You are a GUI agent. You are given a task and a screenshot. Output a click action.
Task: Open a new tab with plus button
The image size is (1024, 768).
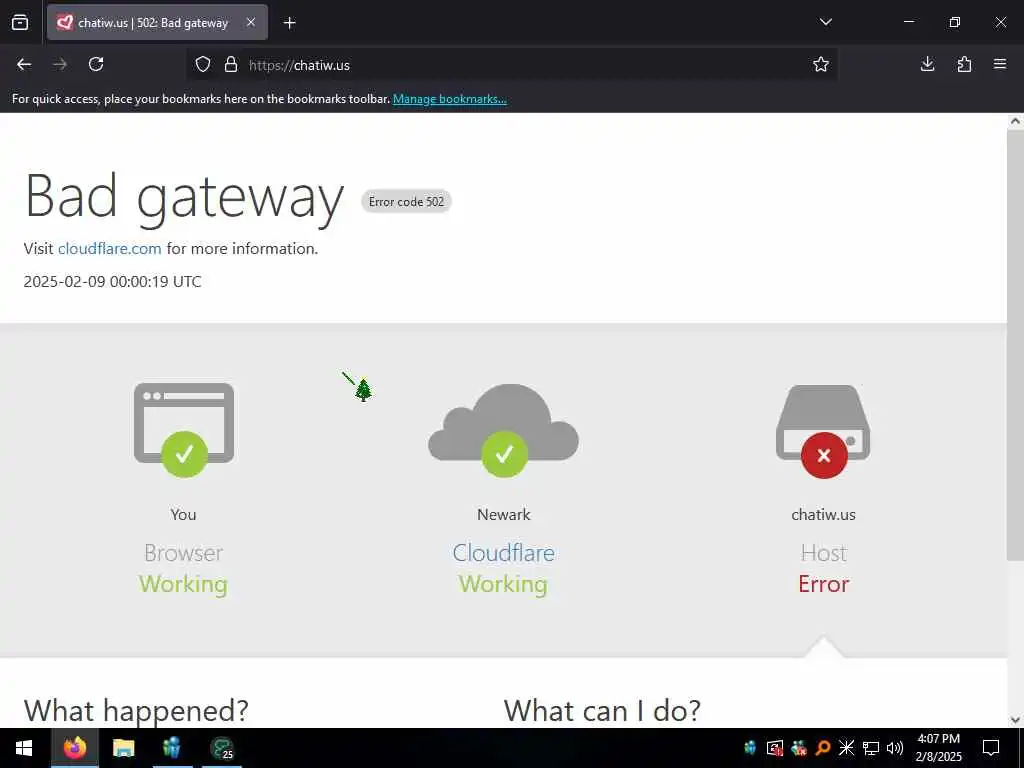290,23
